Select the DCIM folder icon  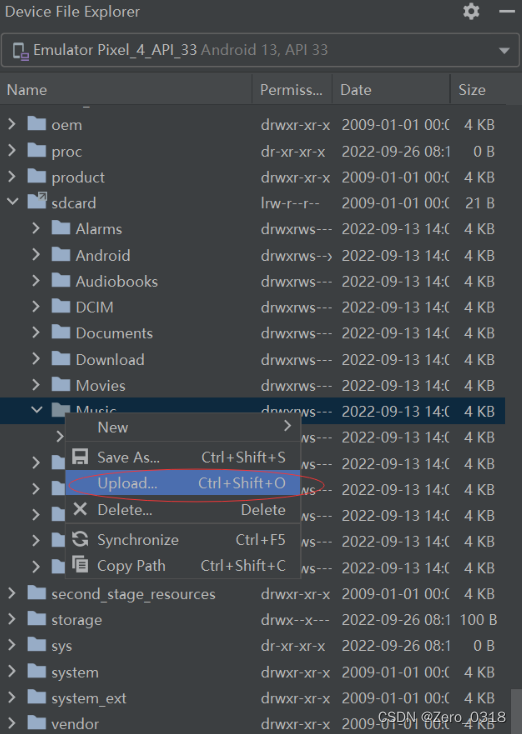point(61,306)
